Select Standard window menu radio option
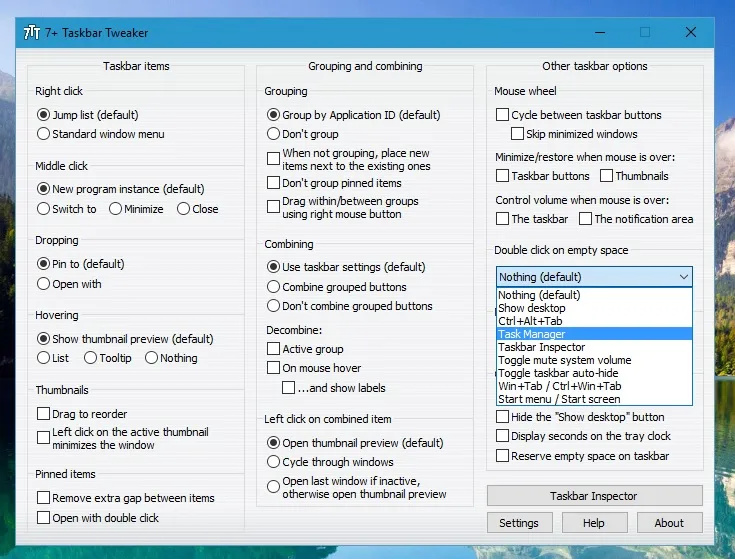The height and width of the screenshot is (559, 735). click(44, 134)
